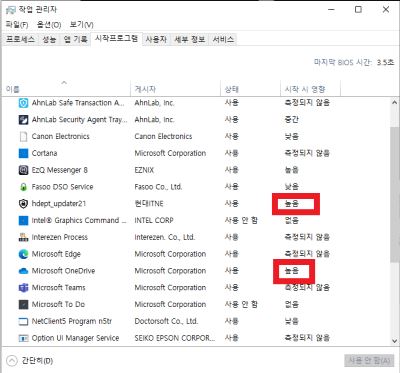Image resolution: width=400 pixels, height=373 pixels.
Task: Click the Task Manager title bar icon
Action: 11,10
